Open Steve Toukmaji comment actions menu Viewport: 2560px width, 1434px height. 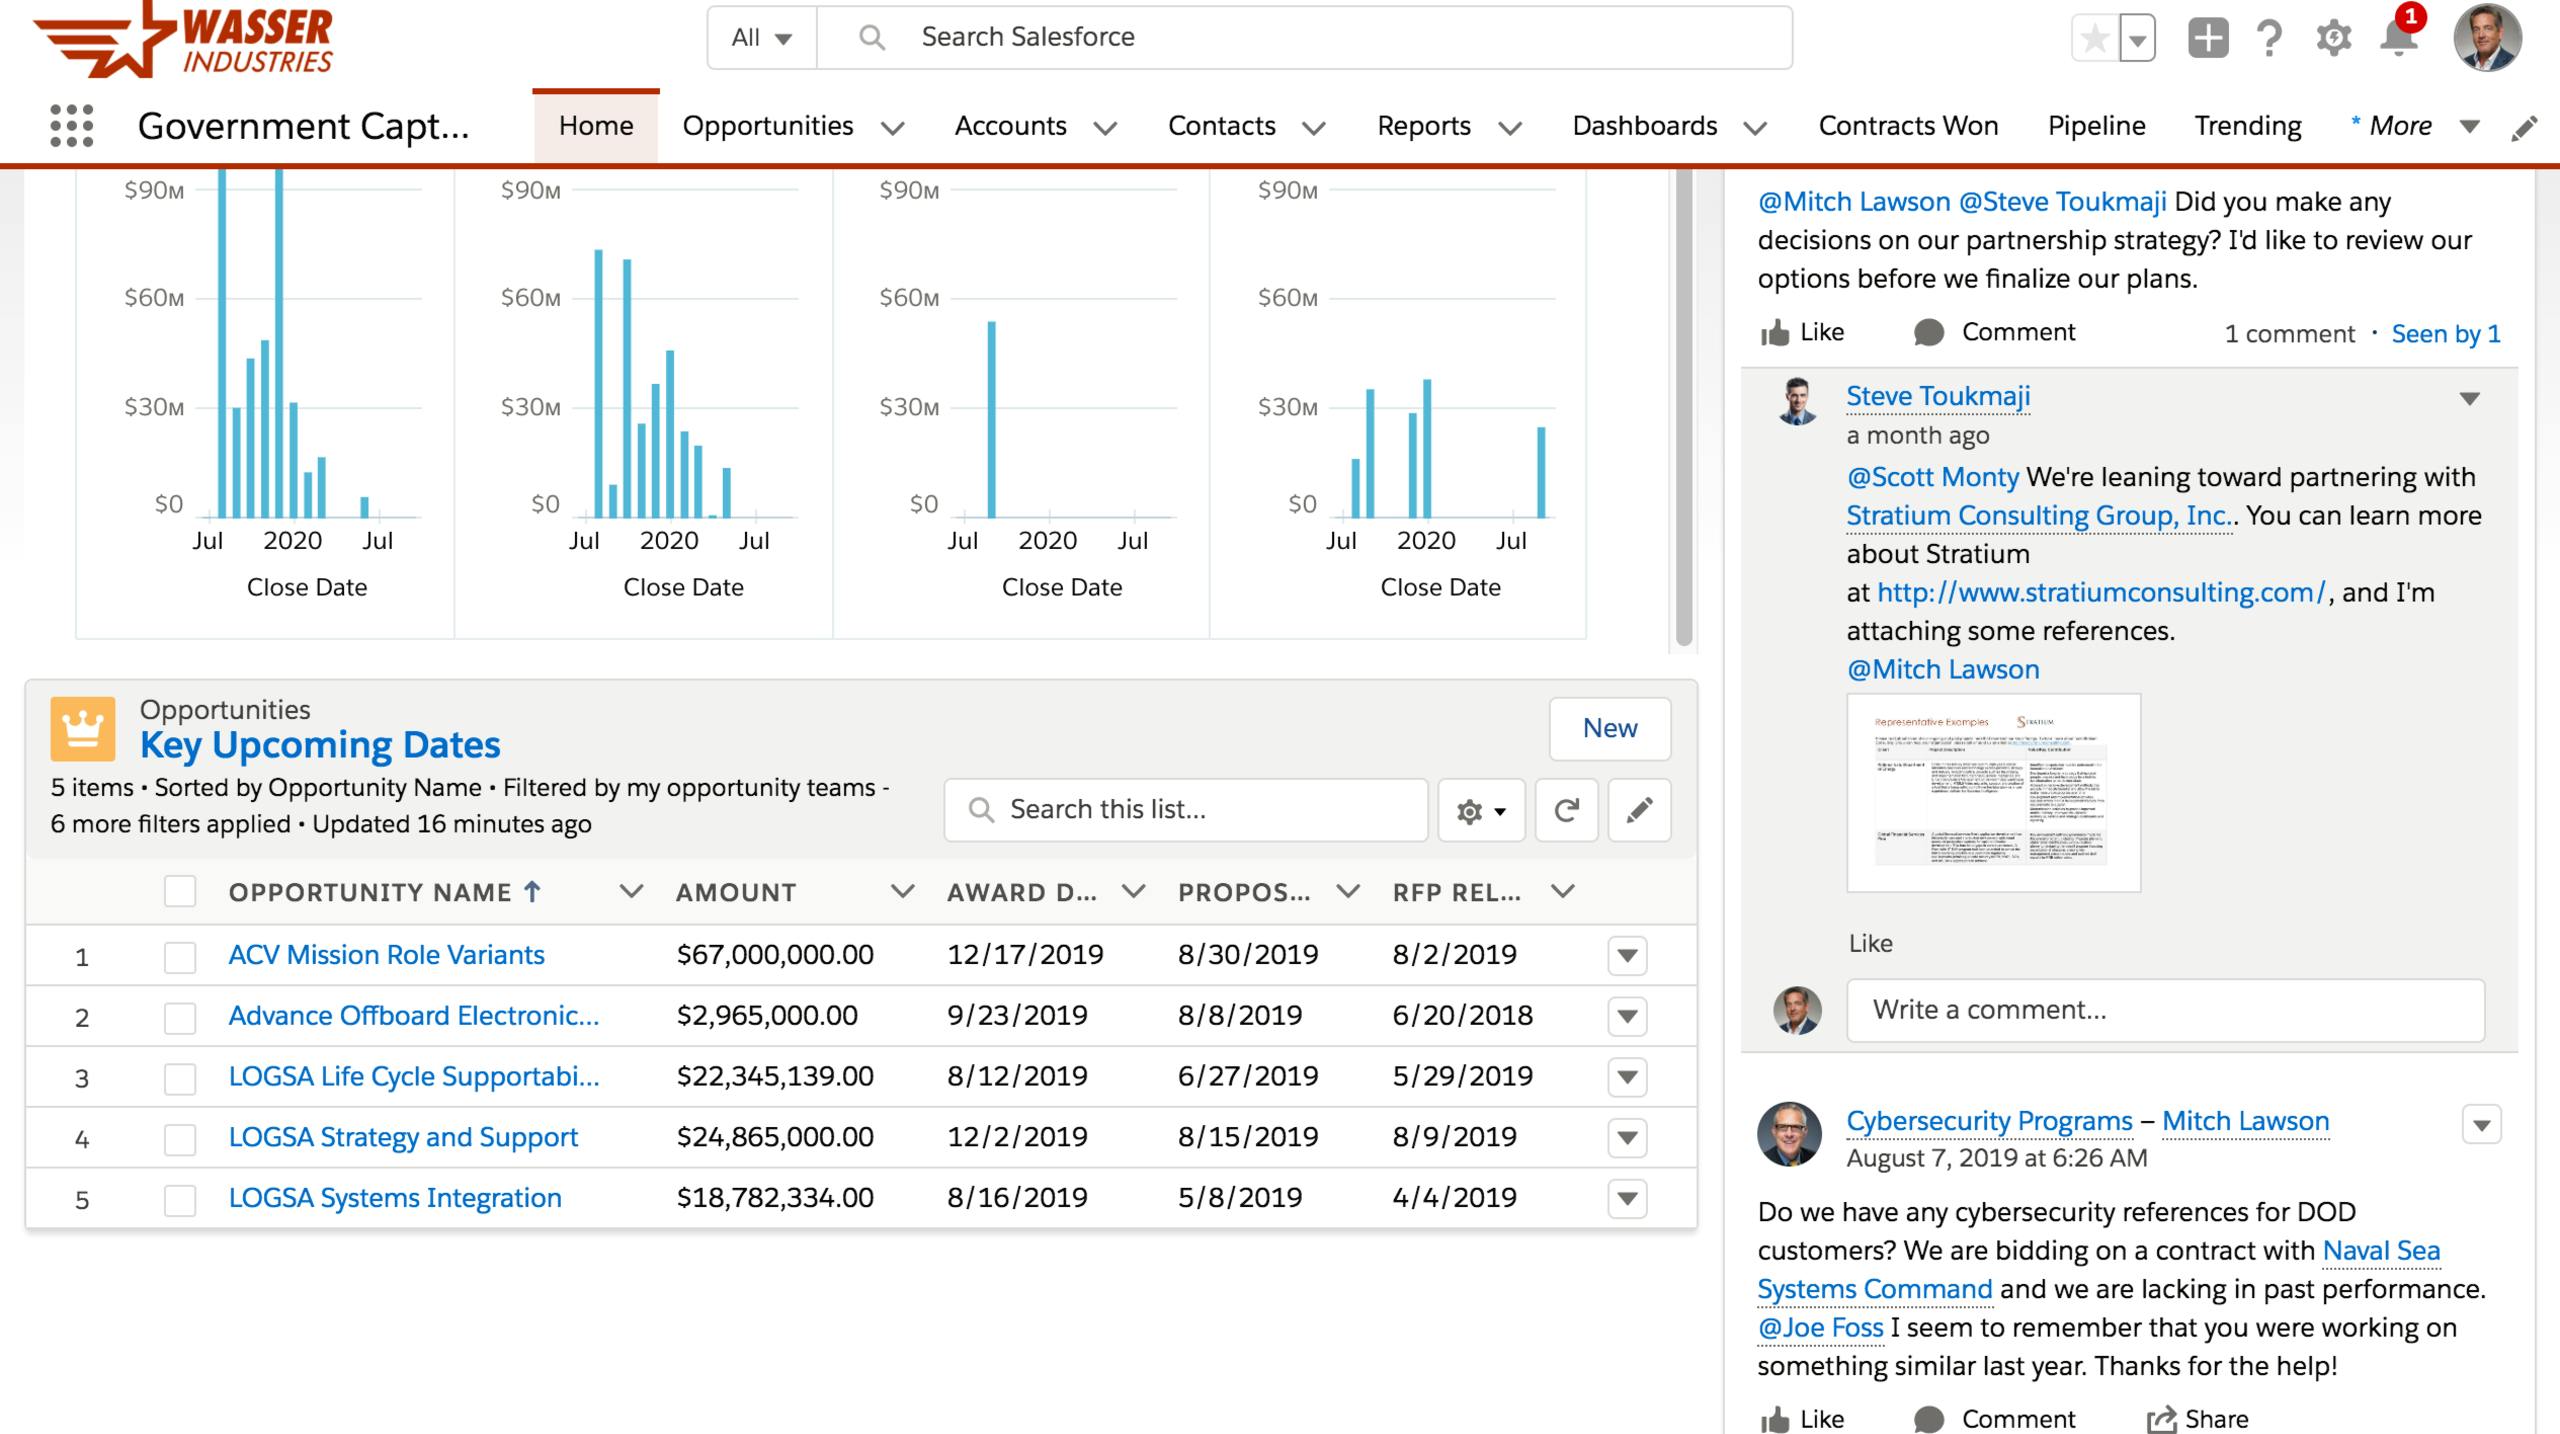click(2470, 399)
